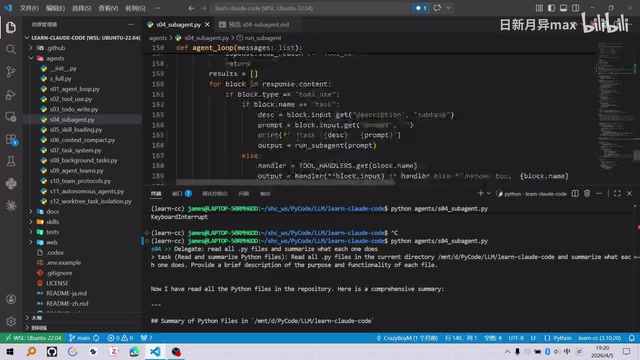Open Extensions view with update badge

click(x=11, y=139)
